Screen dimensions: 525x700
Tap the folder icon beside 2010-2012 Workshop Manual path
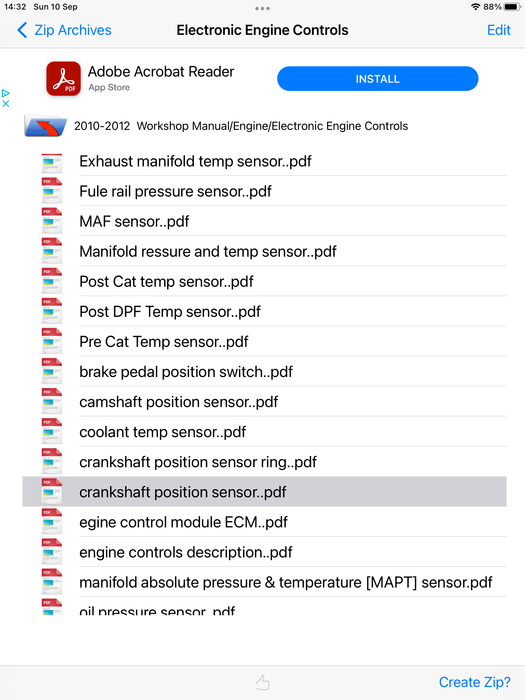pyautogui.click(x=45, y=126)
